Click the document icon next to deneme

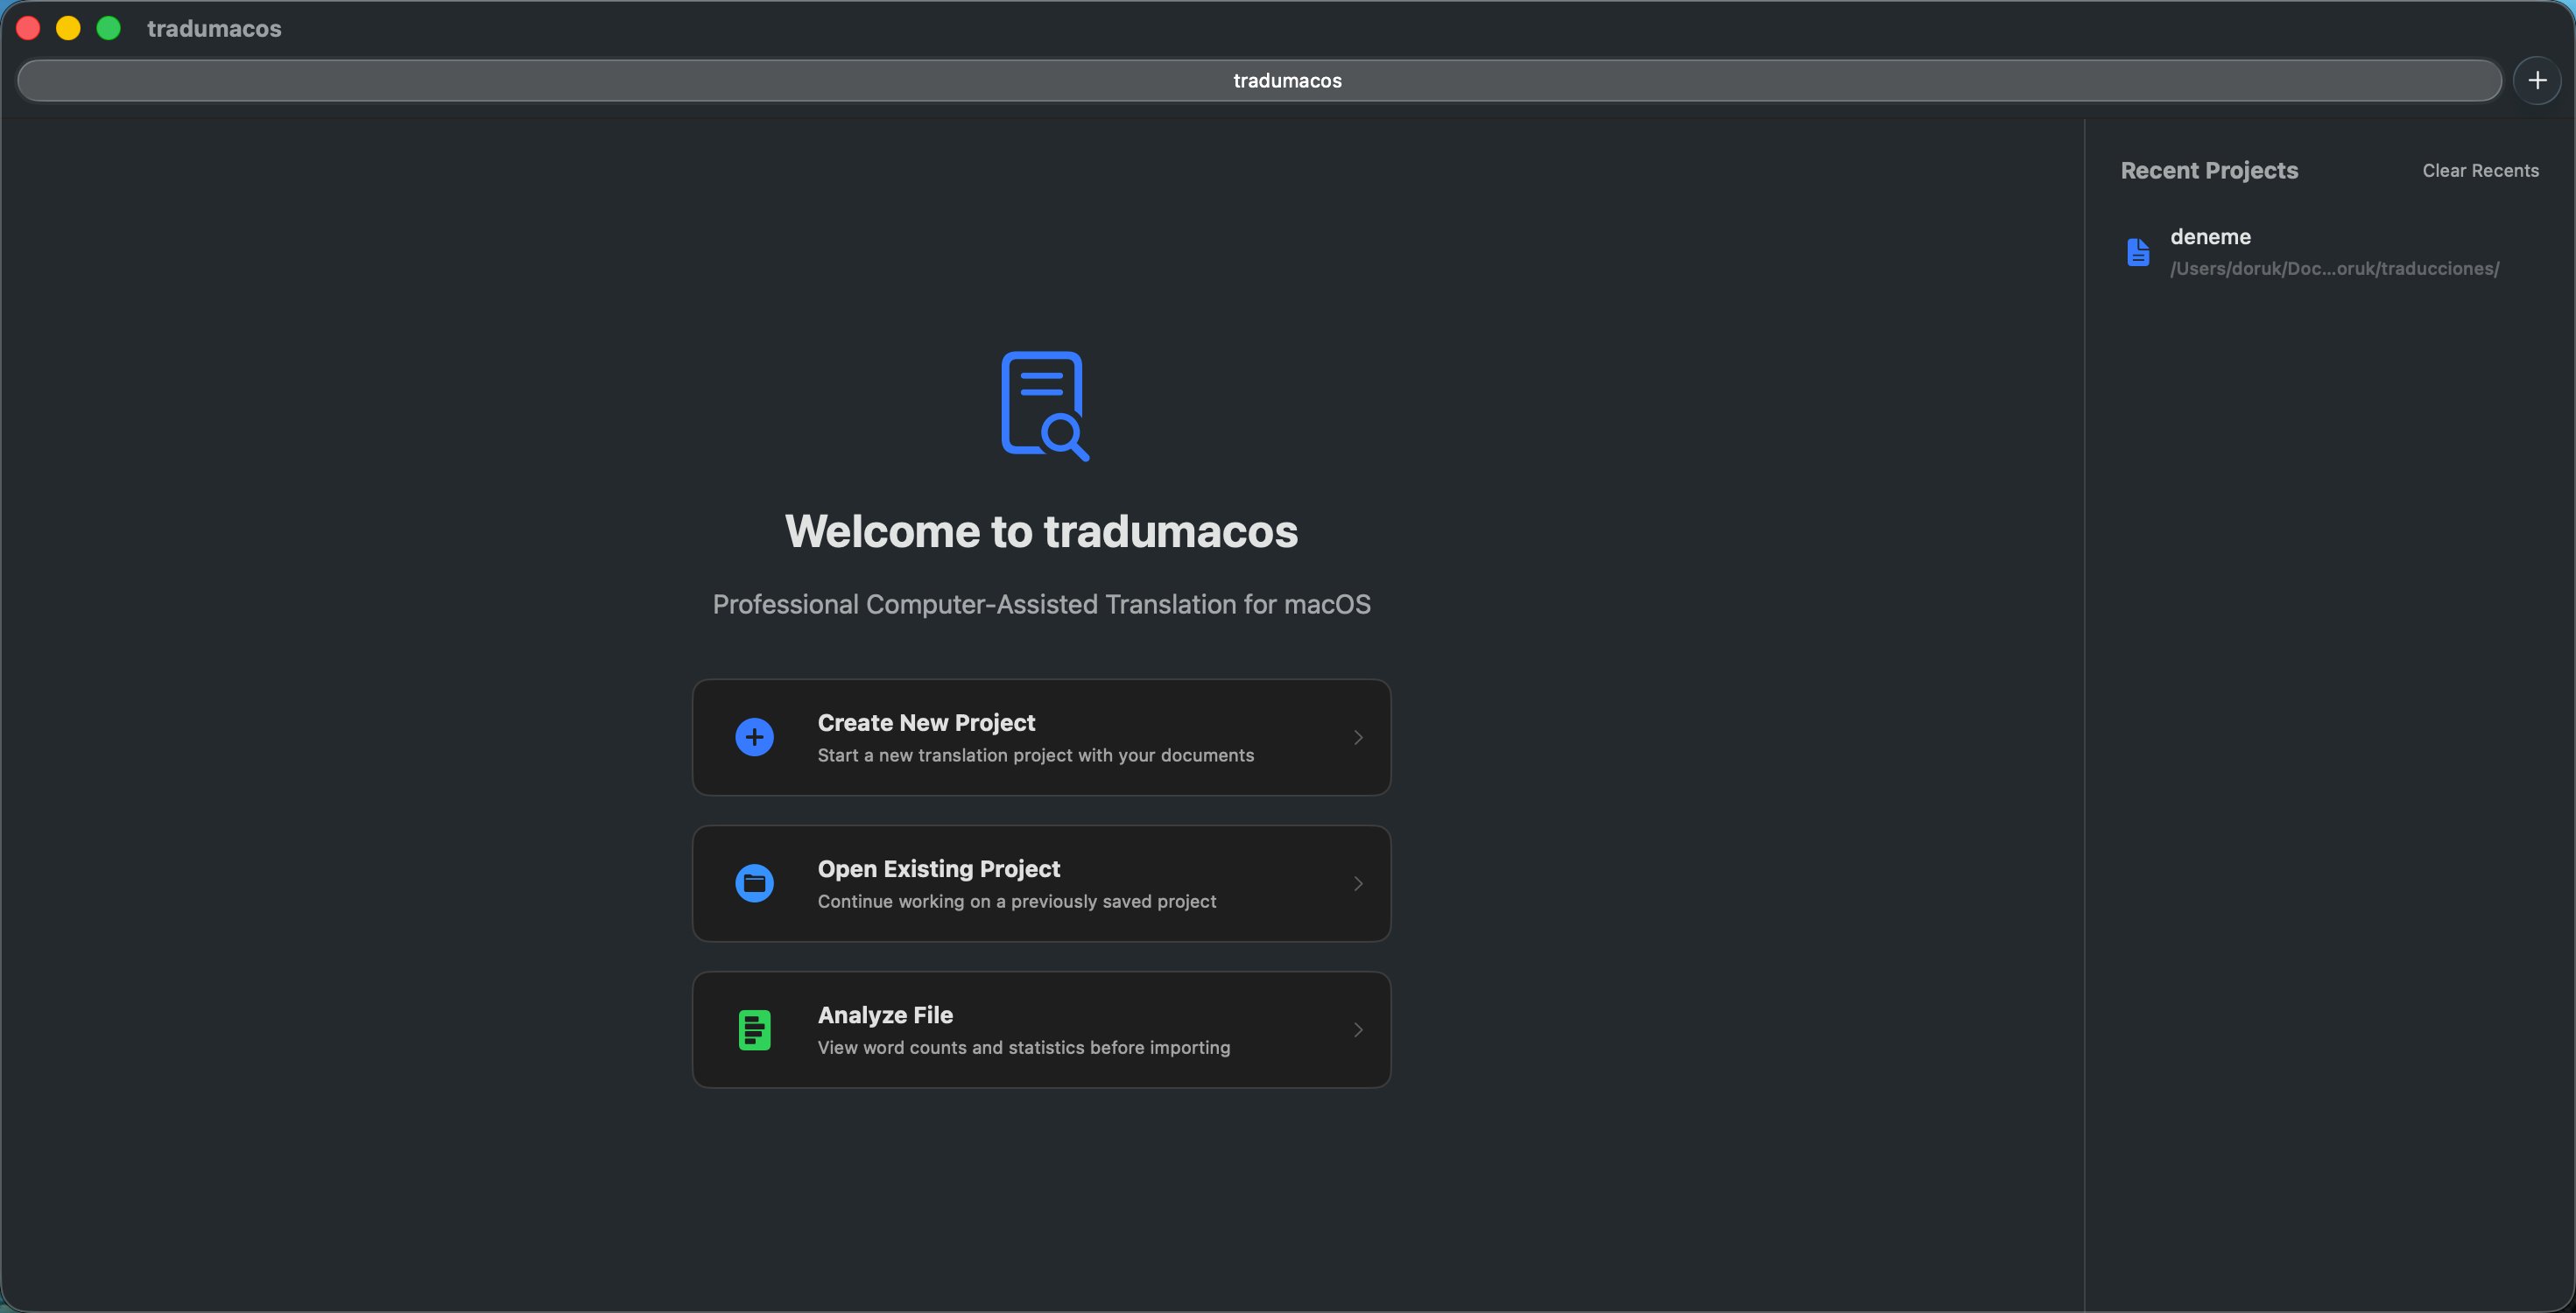click(2138, 252)
